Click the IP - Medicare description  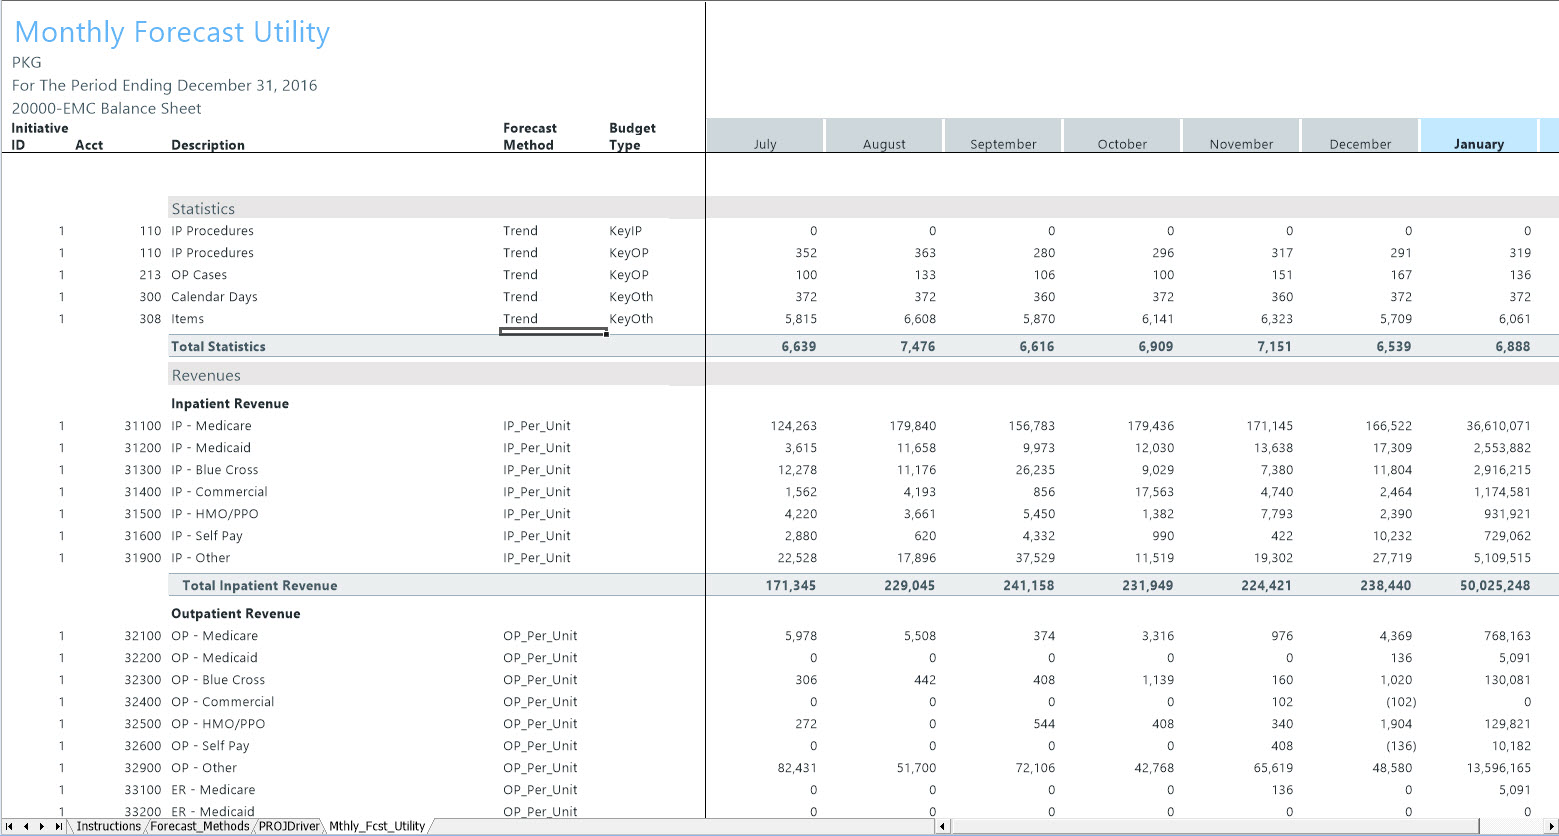click(x=211, y=426)
